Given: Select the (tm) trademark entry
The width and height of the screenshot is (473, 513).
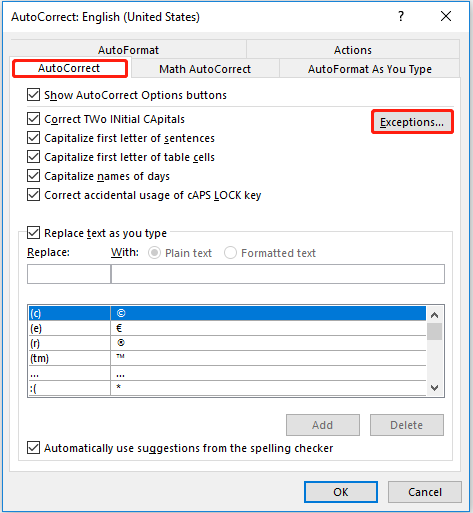Looking at the screenshot, I should (x=227, y=358).
